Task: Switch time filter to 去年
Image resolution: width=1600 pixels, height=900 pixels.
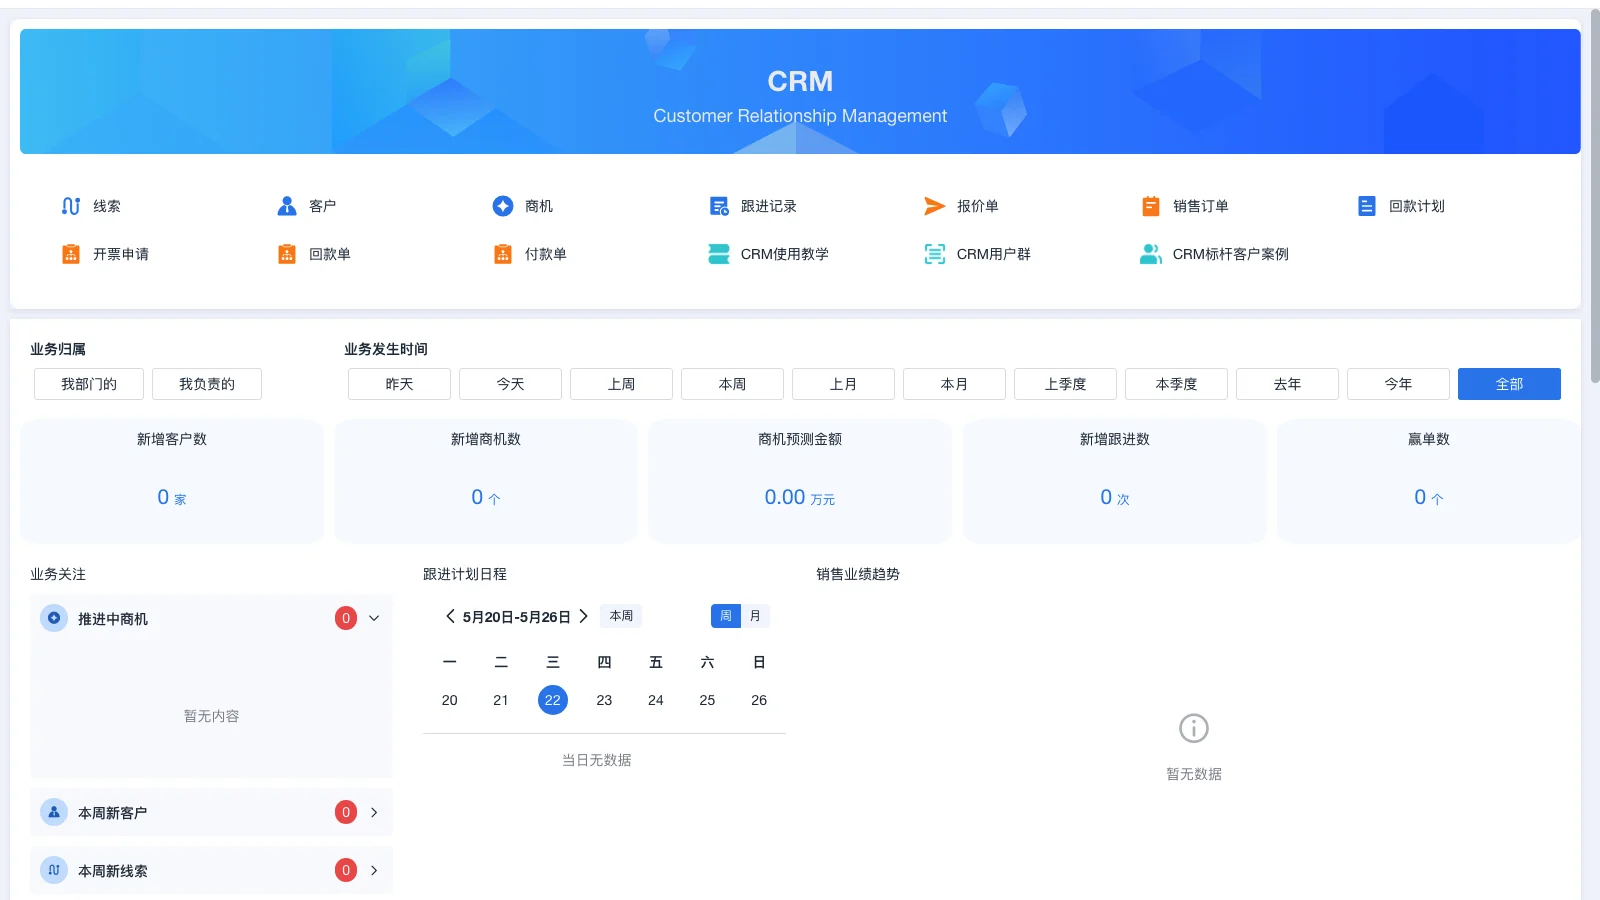Action: tap(1287, 384)
